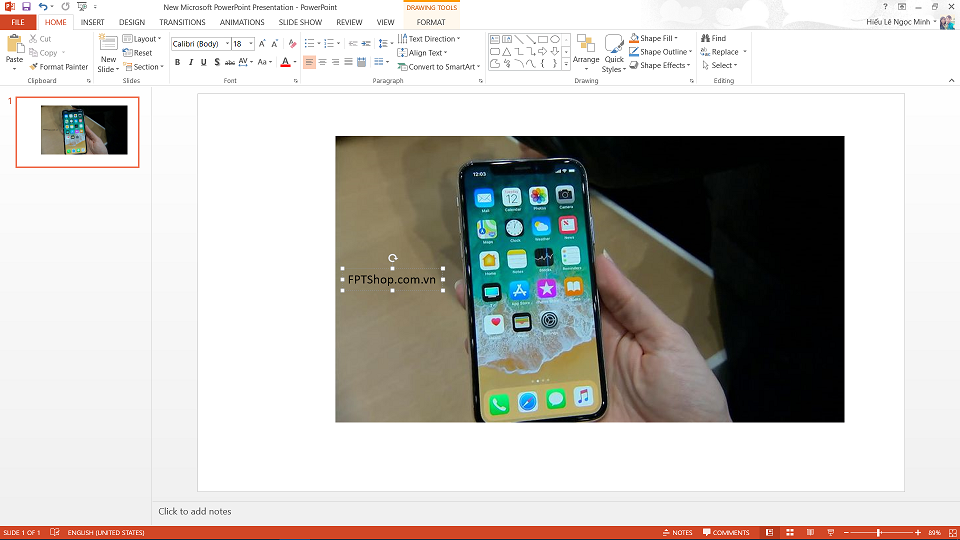The height and width of the screenshot is (540, 960).
Task: Fit slide to current window icon
Action: (x=953, y=533)
